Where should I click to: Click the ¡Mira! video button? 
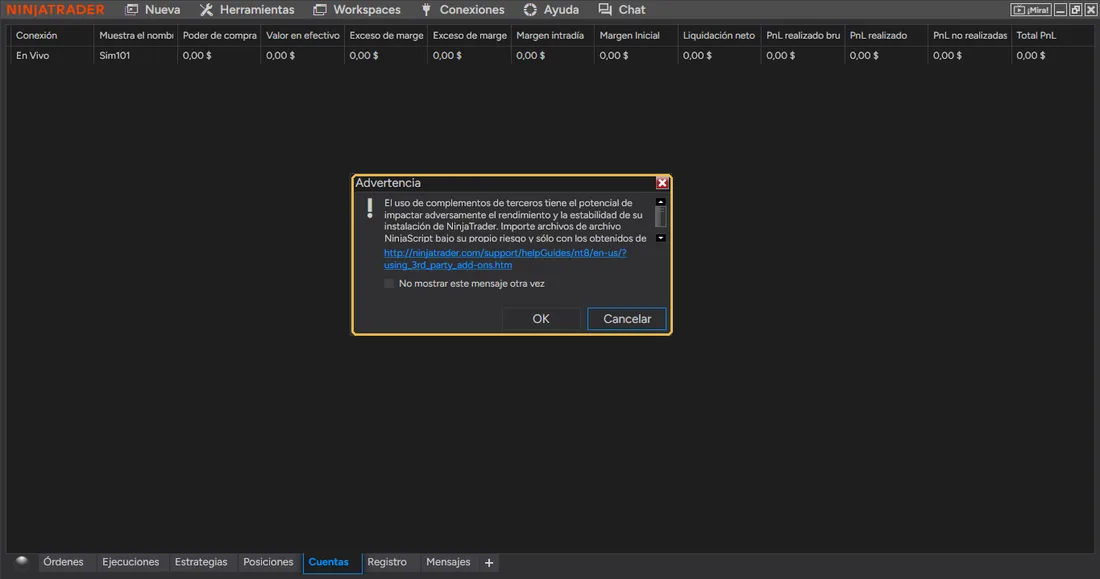[1031, 10]
